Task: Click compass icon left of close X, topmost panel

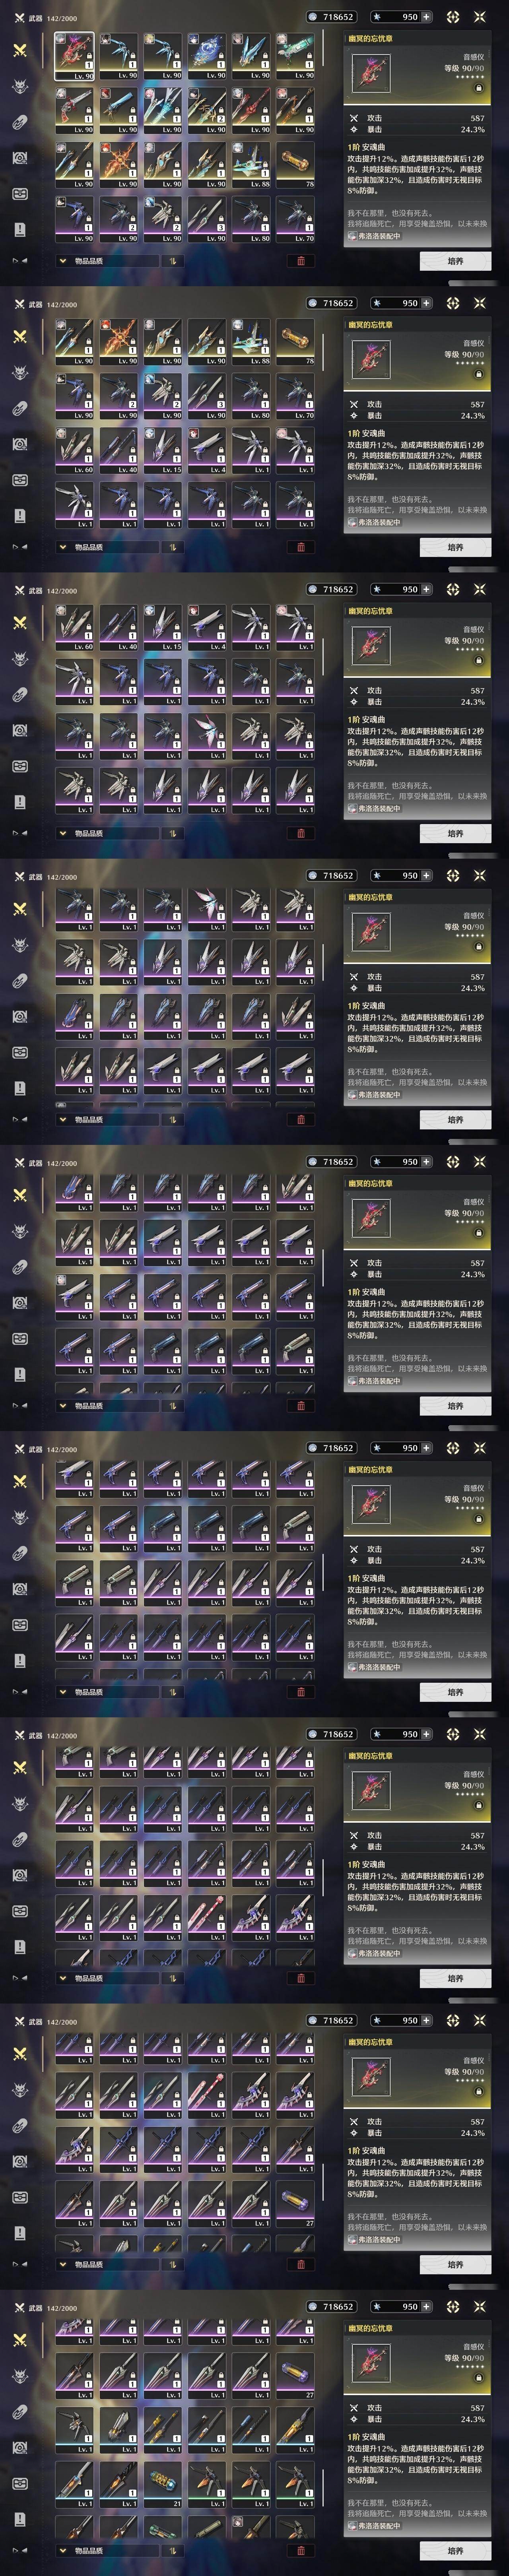Action: pos(453,17)
